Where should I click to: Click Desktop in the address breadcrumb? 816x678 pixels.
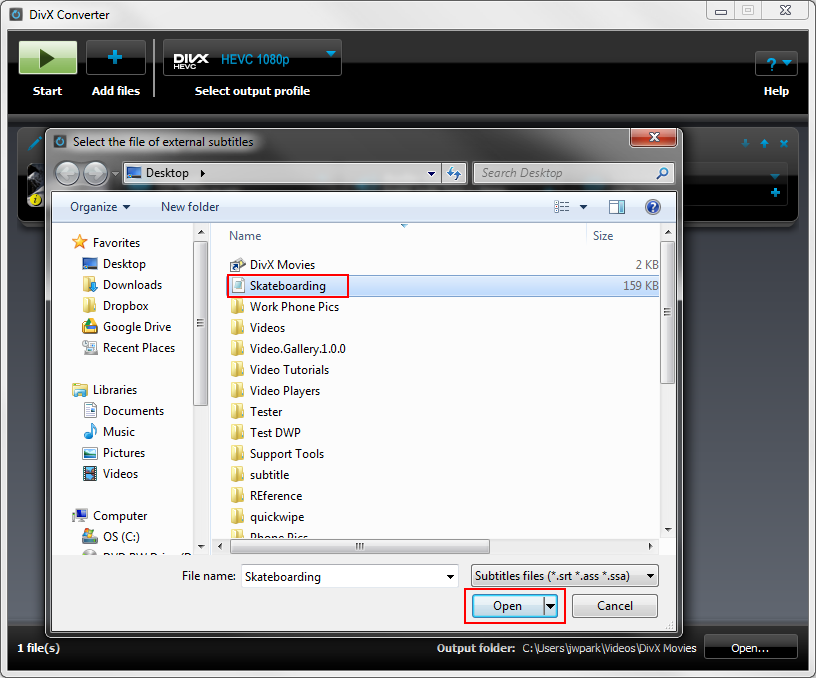[163, 172]
